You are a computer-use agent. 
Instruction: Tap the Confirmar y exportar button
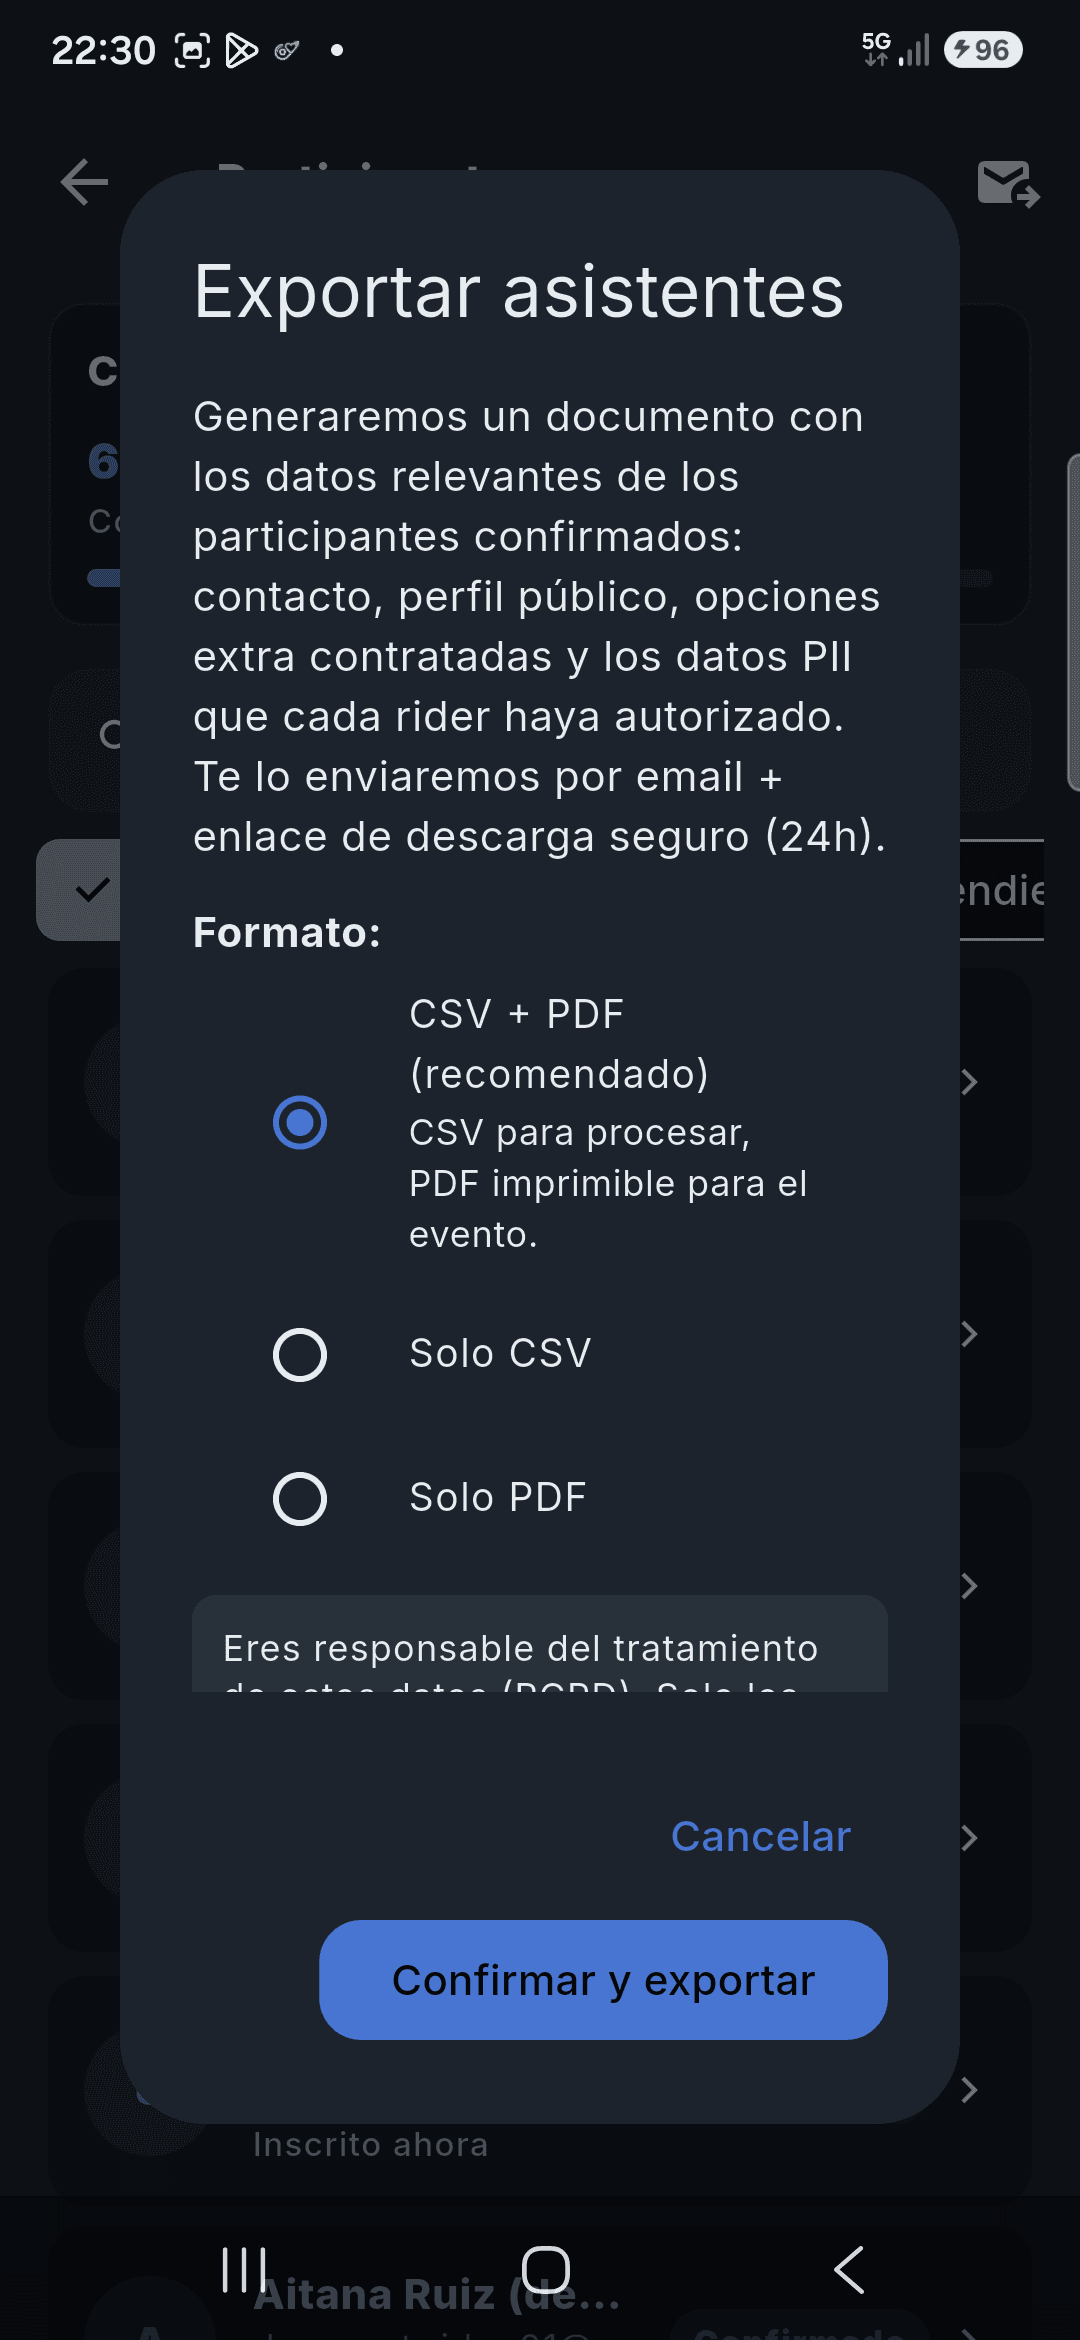(x=603, y=1980)
